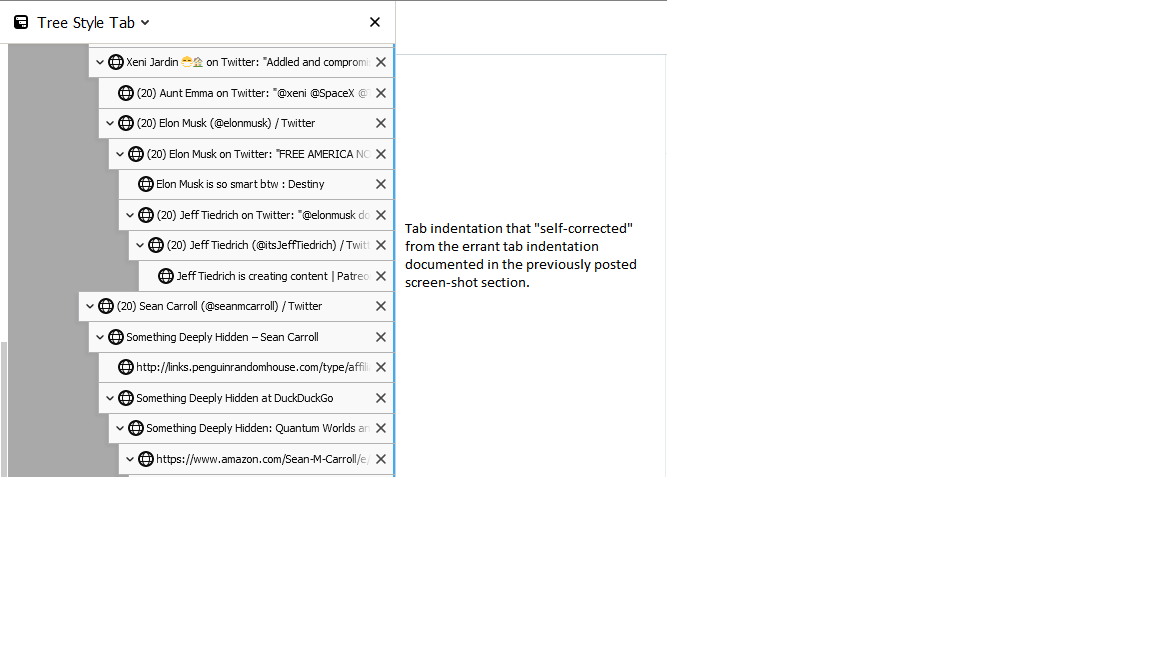Close the Elon Musk (@elonmusk) / Twitter tab

tap(381, 123)
